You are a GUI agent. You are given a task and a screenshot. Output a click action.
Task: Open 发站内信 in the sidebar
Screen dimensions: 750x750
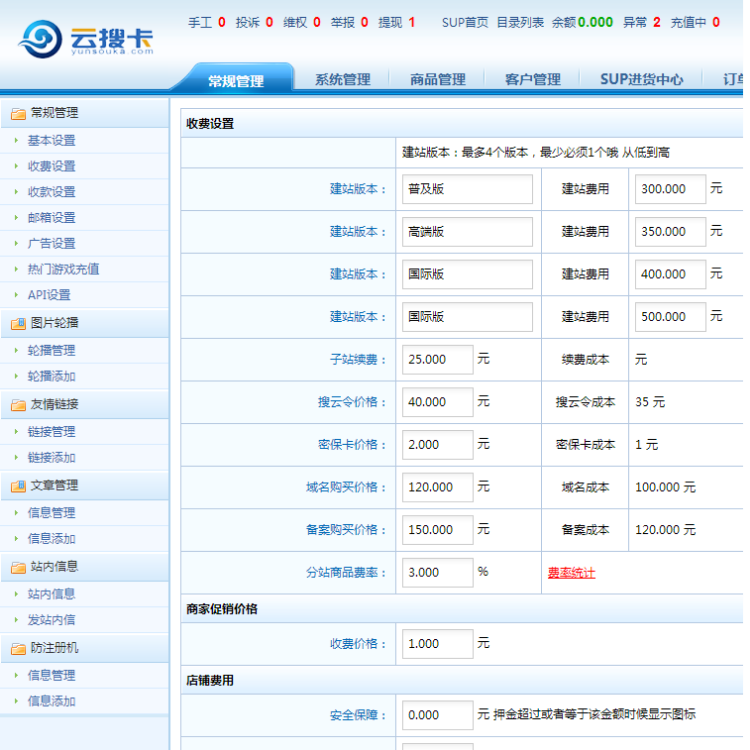[52, 620]
